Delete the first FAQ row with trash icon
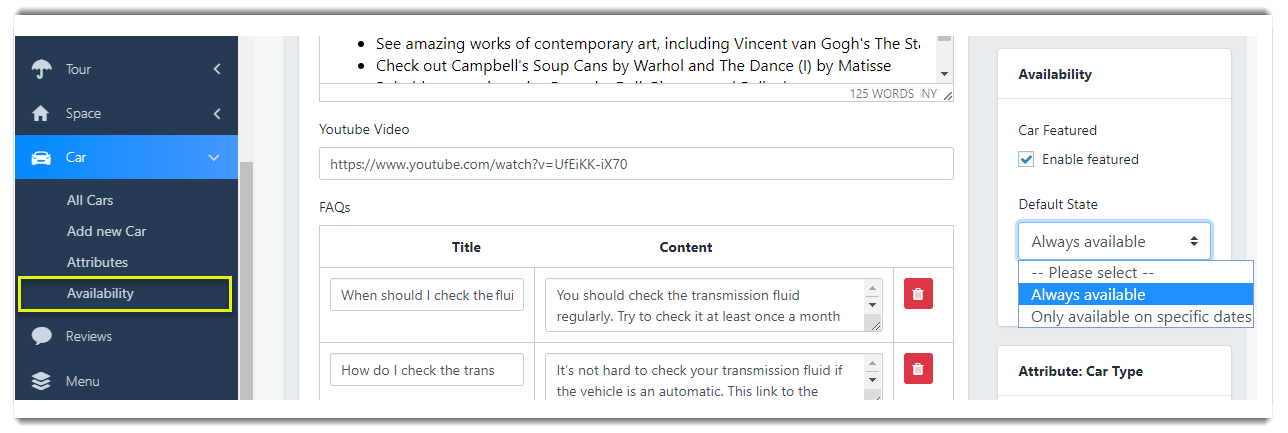This screenshot has width=1288, height=433. [918, 294]
